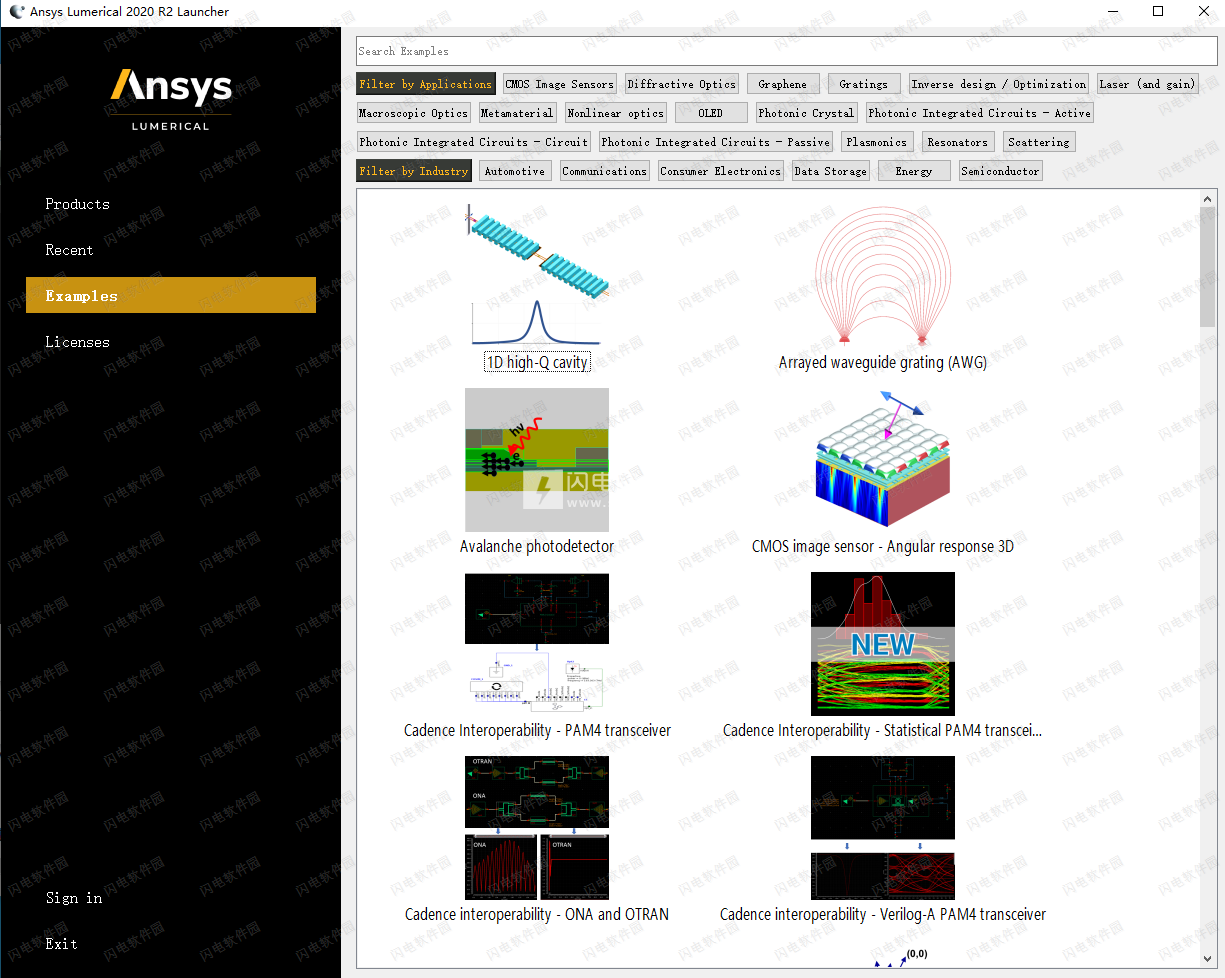1225x978 pixels.
Task: Enable the Consumer Electronics filter
Action: point(721,171)
